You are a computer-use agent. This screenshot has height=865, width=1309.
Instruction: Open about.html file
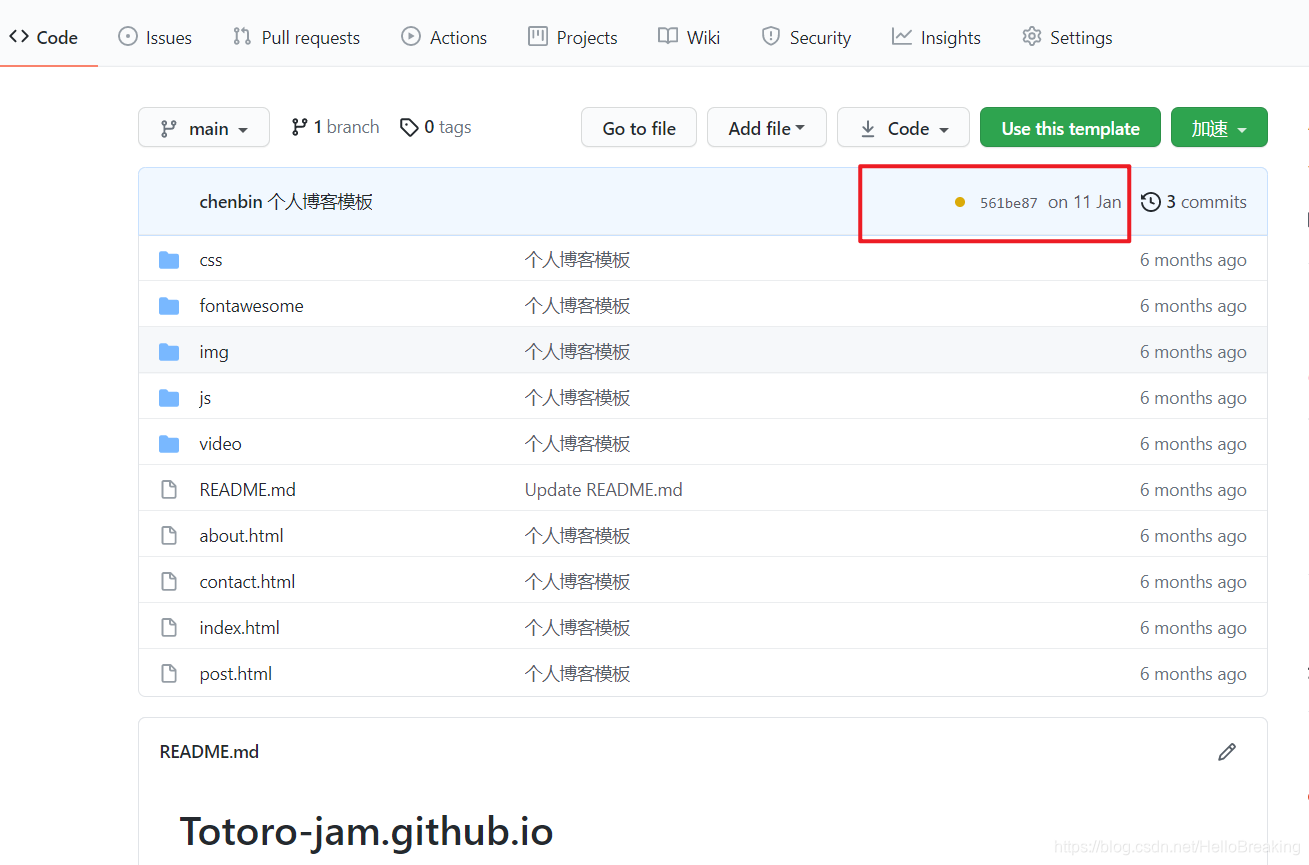(x=241, y=536)
